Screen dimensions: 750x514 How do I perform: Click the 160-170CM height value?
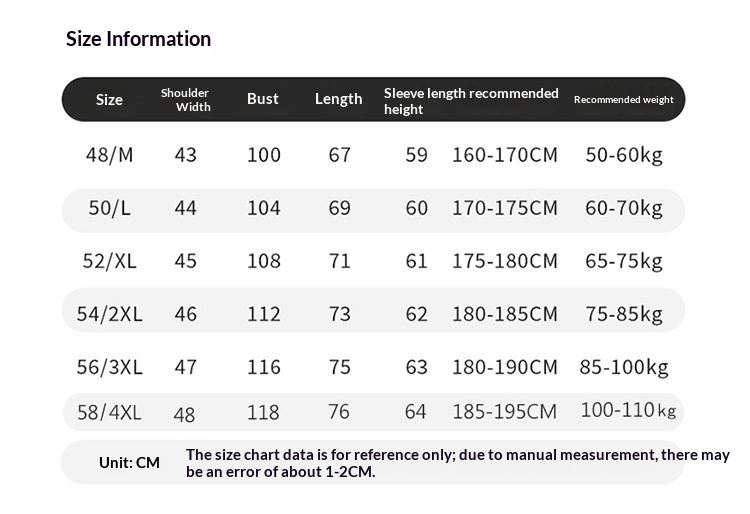pos(505,155)
